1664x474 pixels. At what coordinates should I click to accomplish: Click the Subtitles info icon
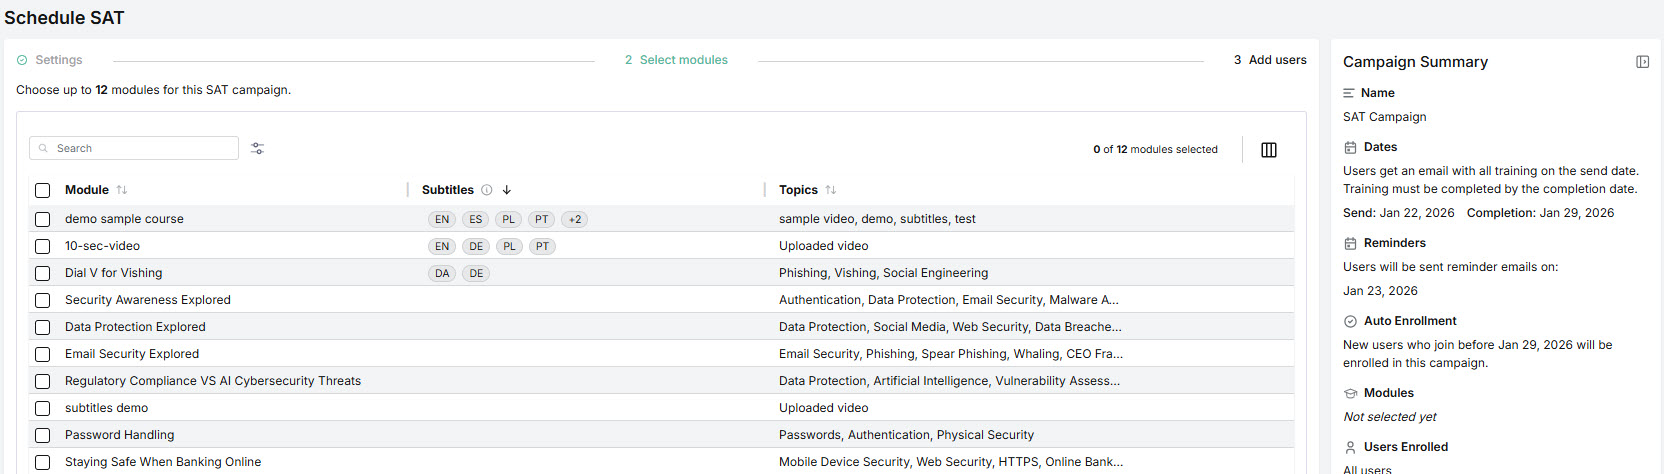487,190
